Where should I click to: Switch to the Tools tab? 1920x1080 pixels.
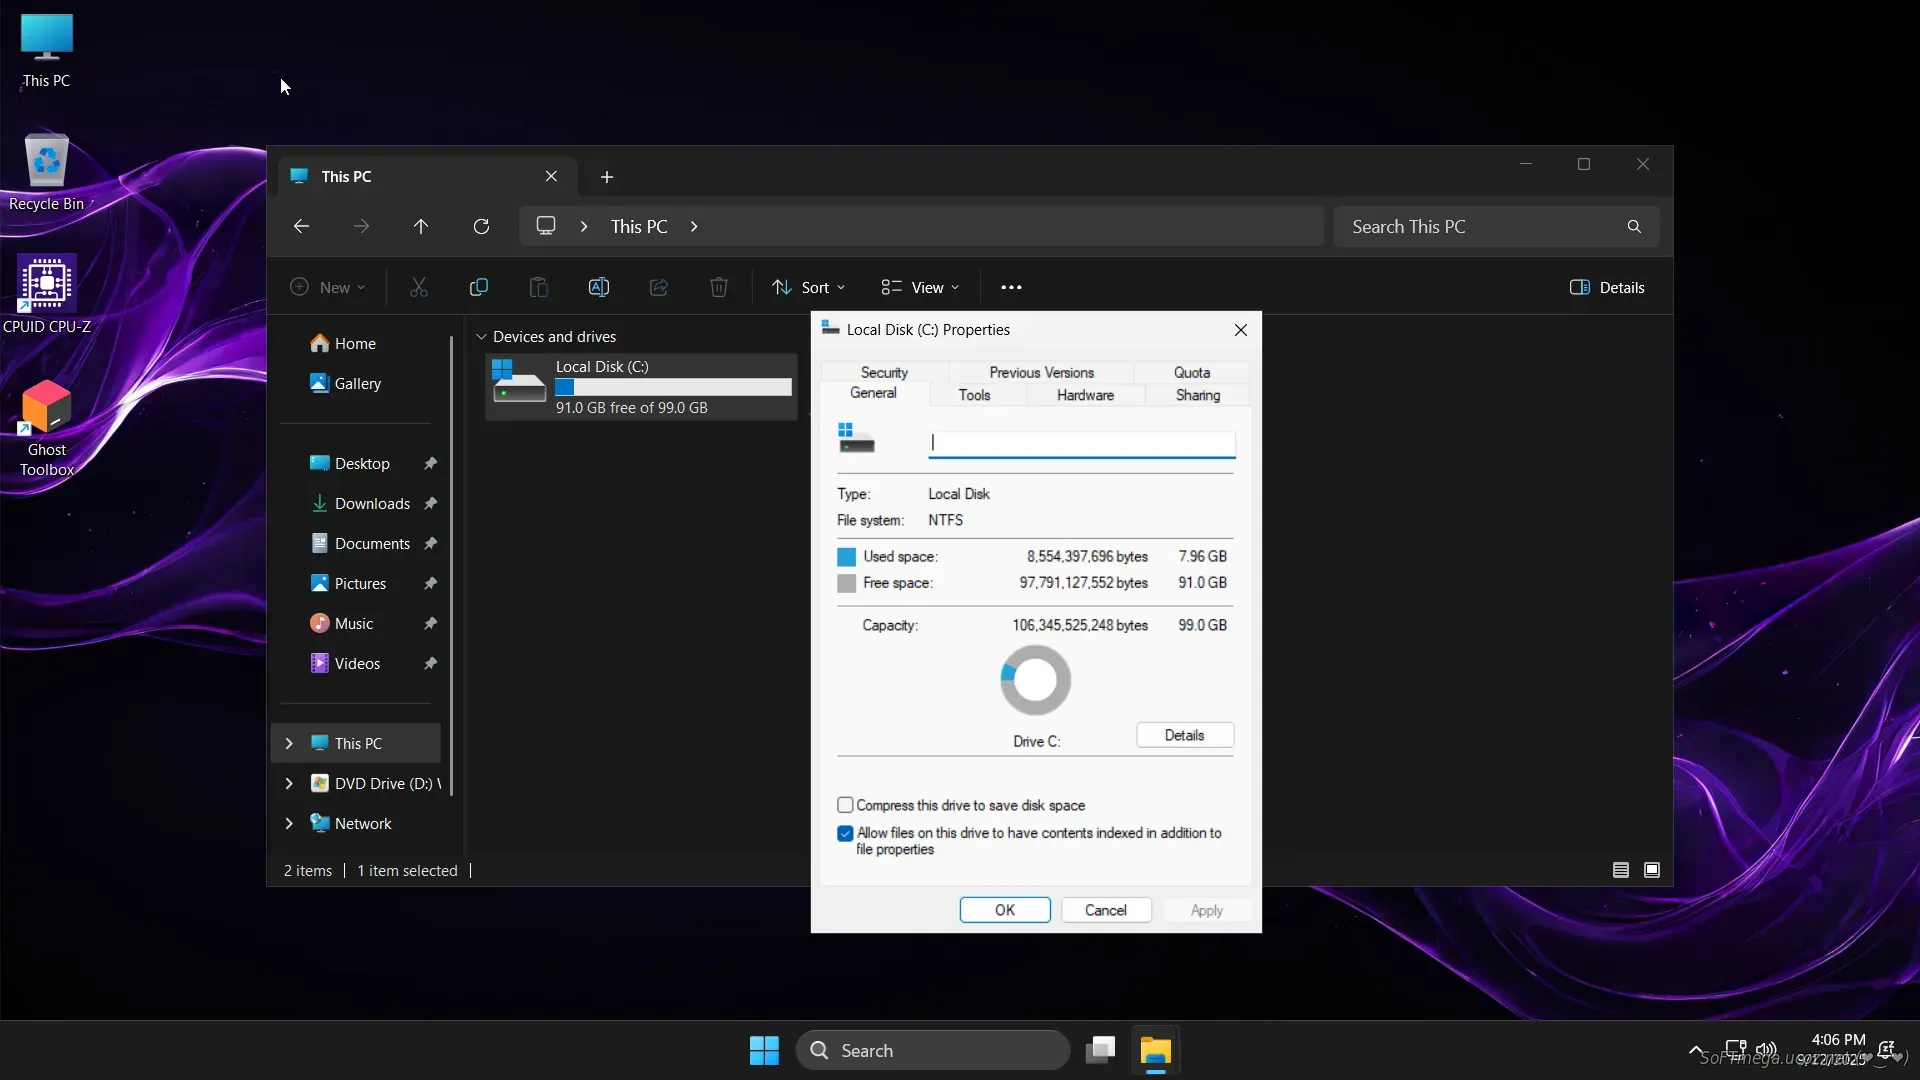(x=974, y=395)
